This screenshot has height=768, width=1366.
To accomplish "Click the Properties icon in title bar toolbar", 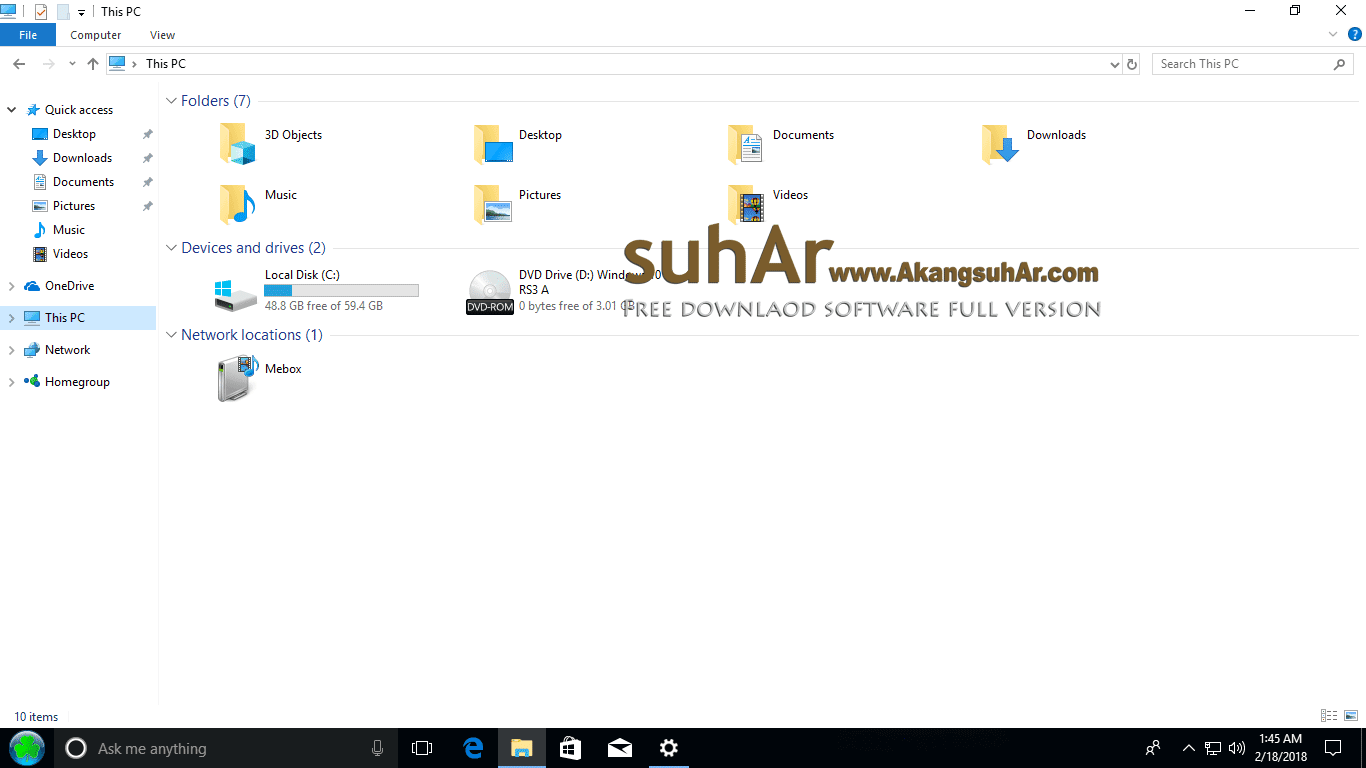I will click(41, 11).
